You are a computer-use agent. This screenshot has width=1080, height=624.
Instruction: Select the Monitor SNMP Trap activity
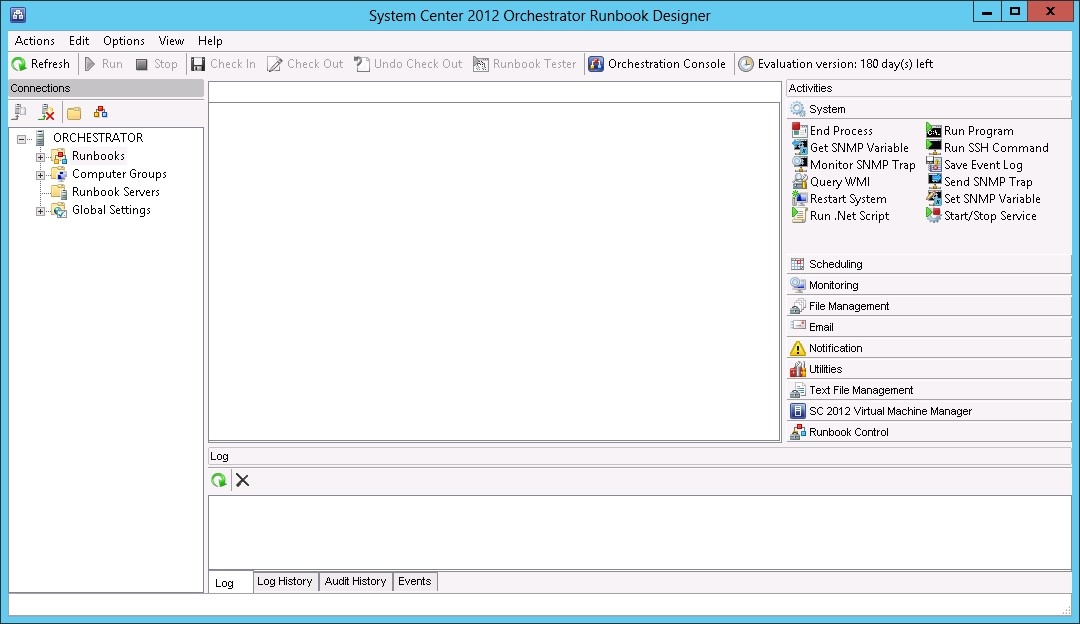pos(853,165)
